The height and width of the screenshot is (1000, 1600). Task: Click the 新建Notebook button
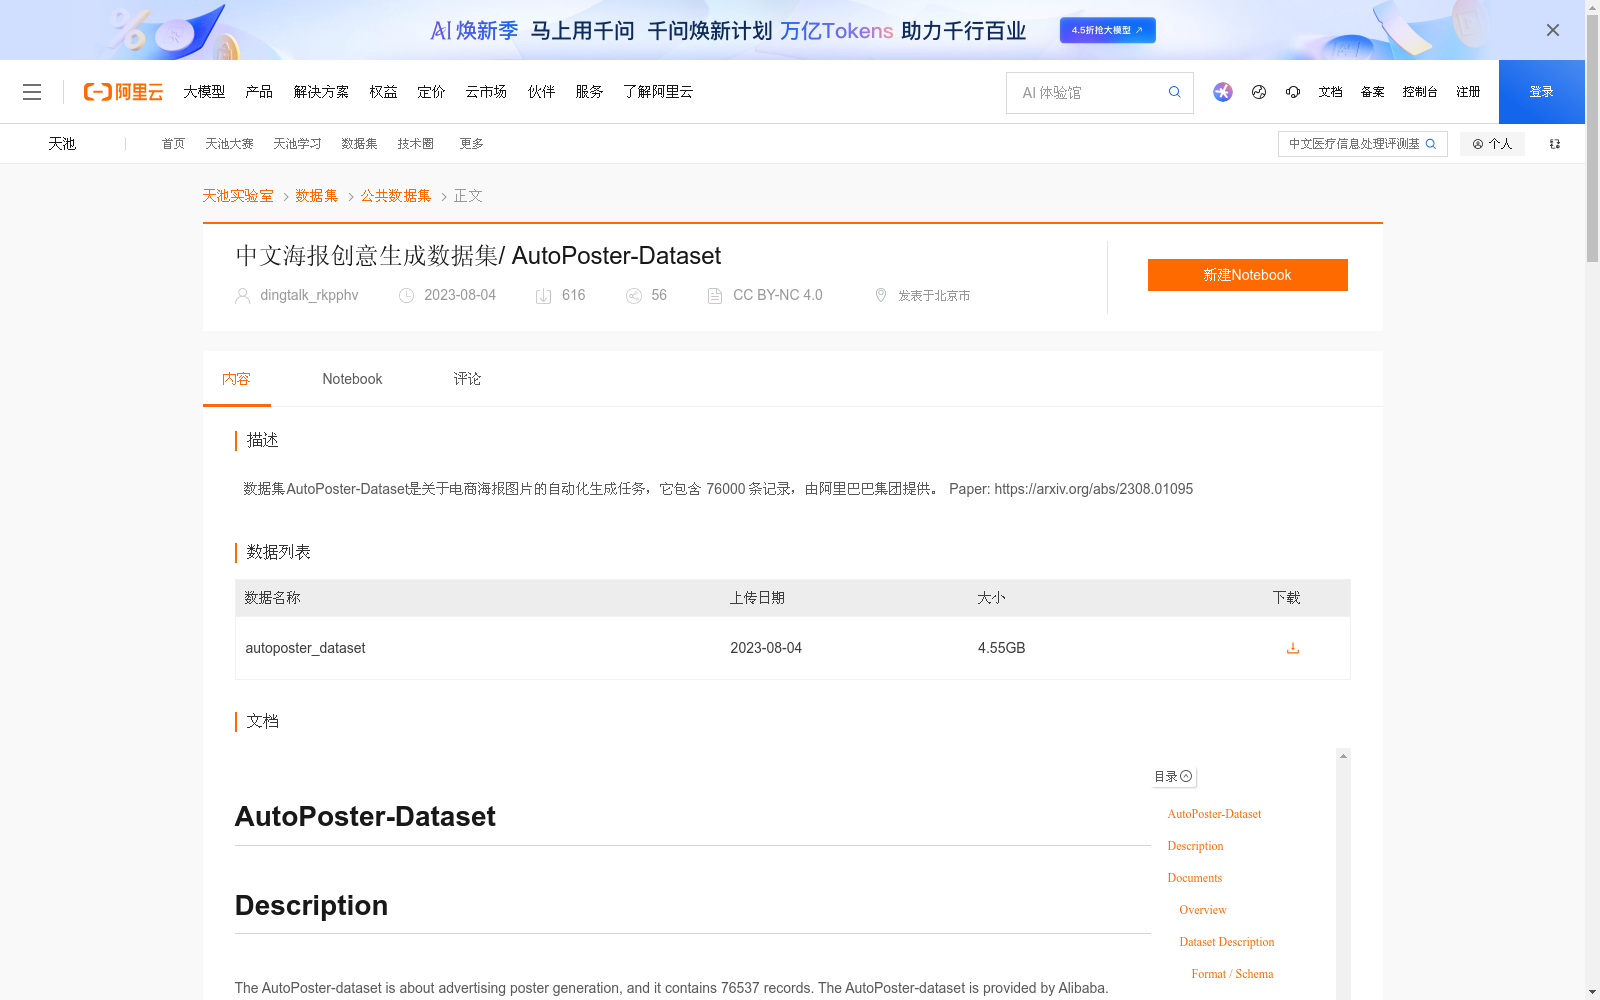tap(1247, 275)
